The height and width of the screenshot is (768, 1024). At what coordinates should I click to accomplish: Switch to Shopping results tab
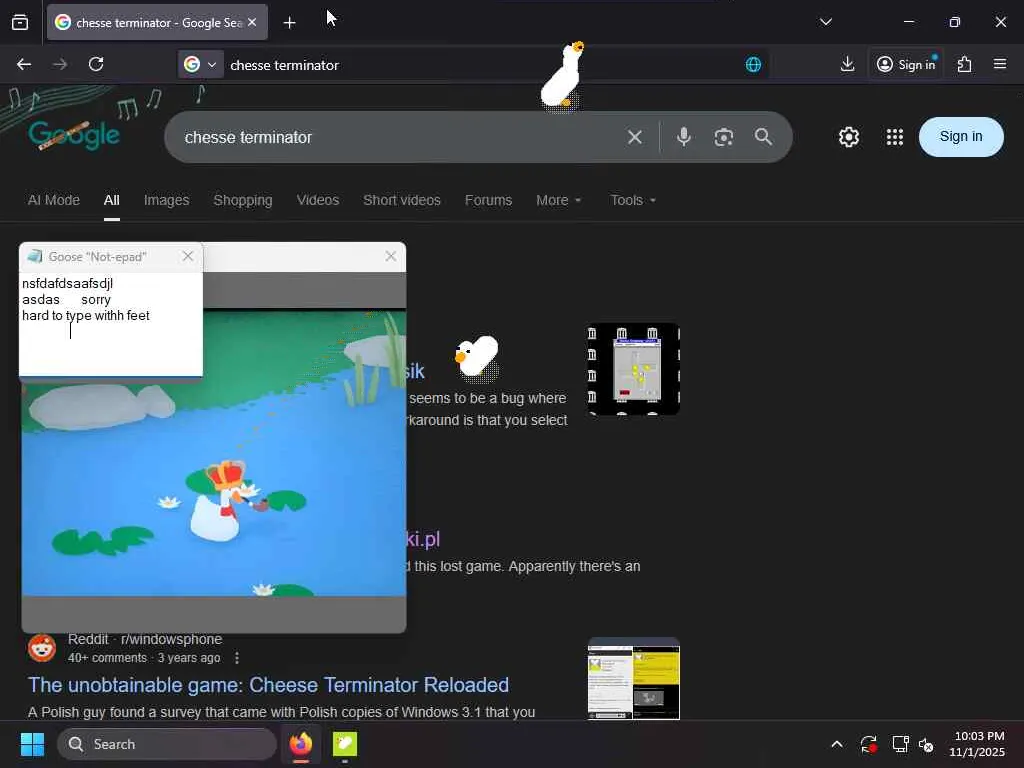tap(243, 200)
